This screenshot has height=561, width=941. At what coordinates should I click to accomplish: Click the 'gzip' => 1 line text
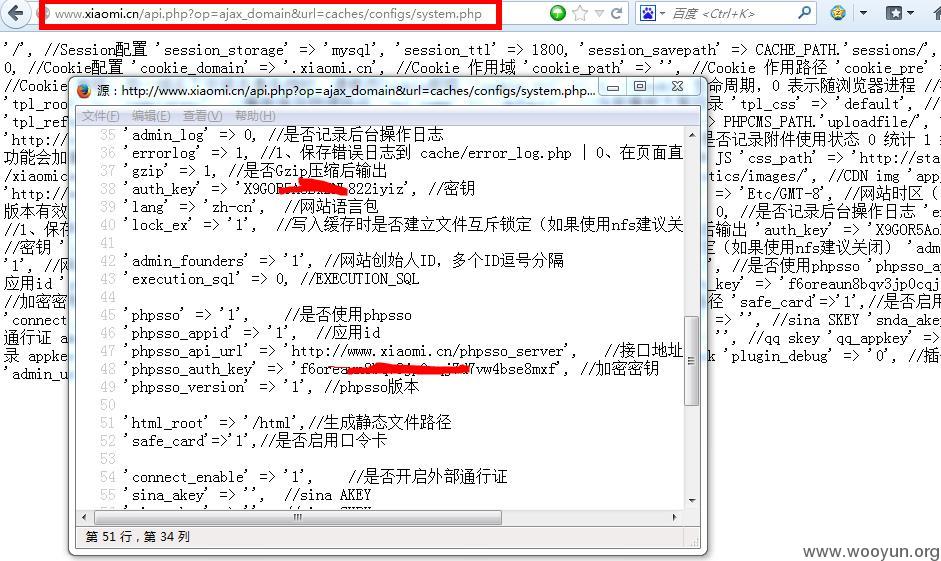[x=254, y=171]
